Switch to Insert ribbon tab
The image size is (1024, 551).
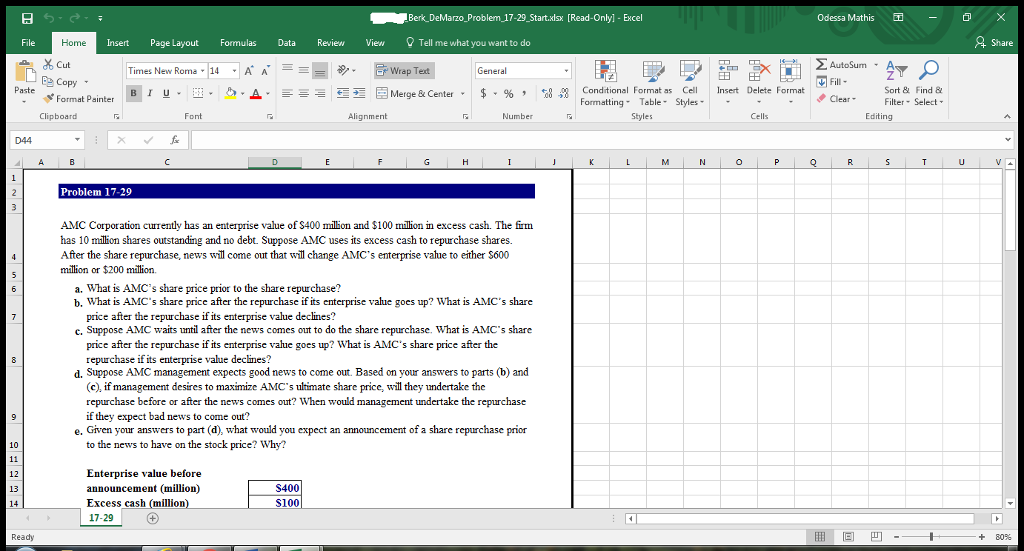click(118, 42)
